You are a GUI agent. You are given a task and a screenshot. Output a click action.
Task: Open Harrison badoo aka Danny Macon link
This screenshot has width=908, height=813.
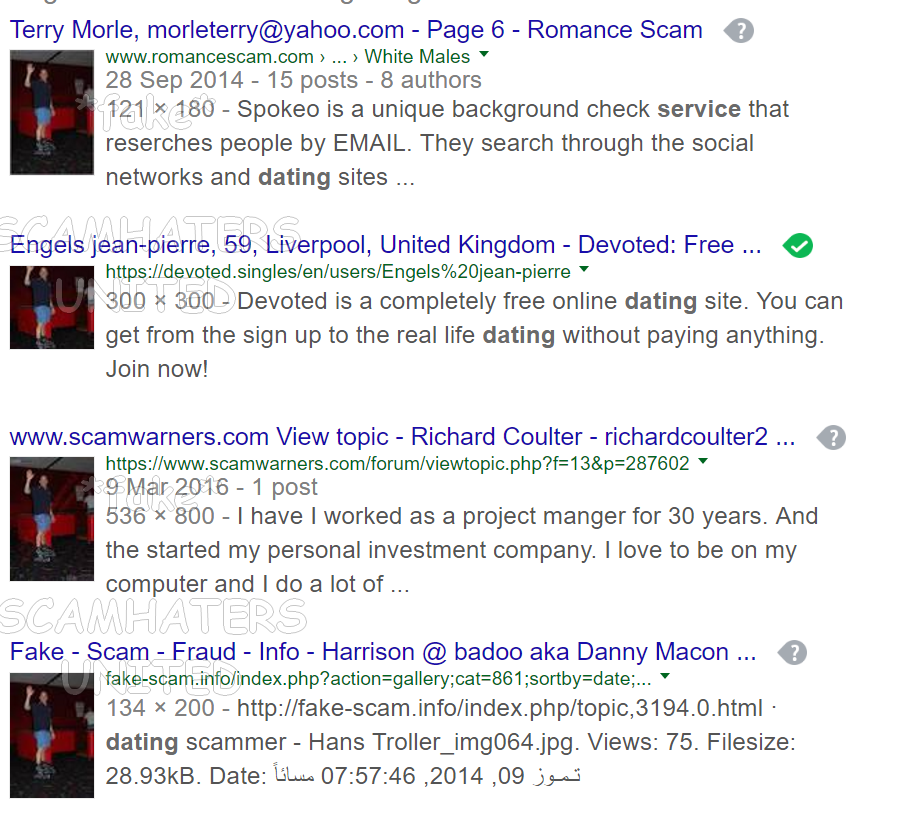coord(383,652)
